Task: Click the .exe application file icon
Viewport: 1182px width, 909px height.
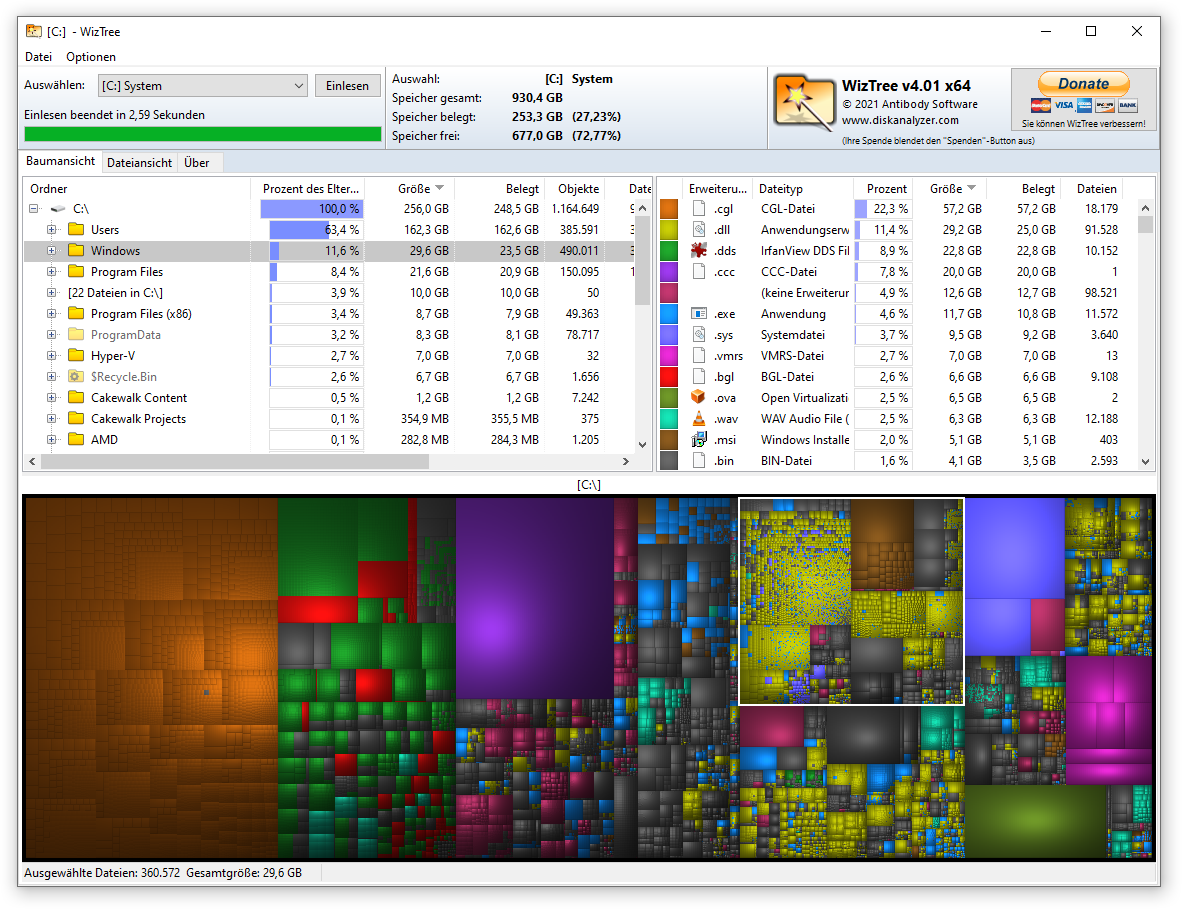Action: click(698, 314)
